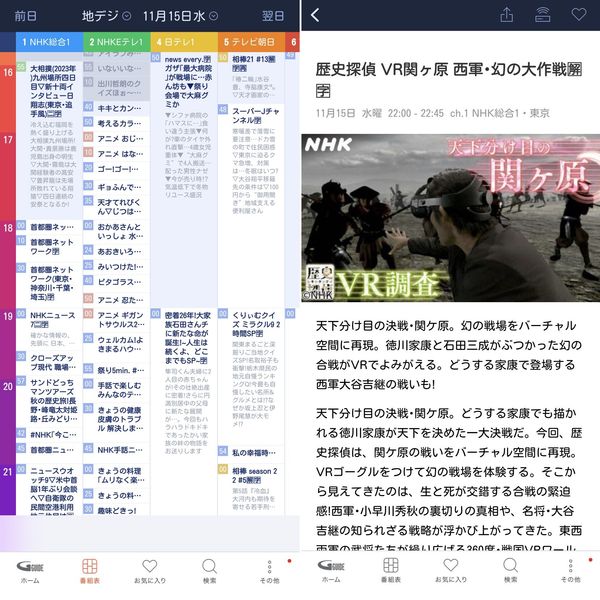
Task: Go to next day with 翌日
Action: (x=273, y=16)
